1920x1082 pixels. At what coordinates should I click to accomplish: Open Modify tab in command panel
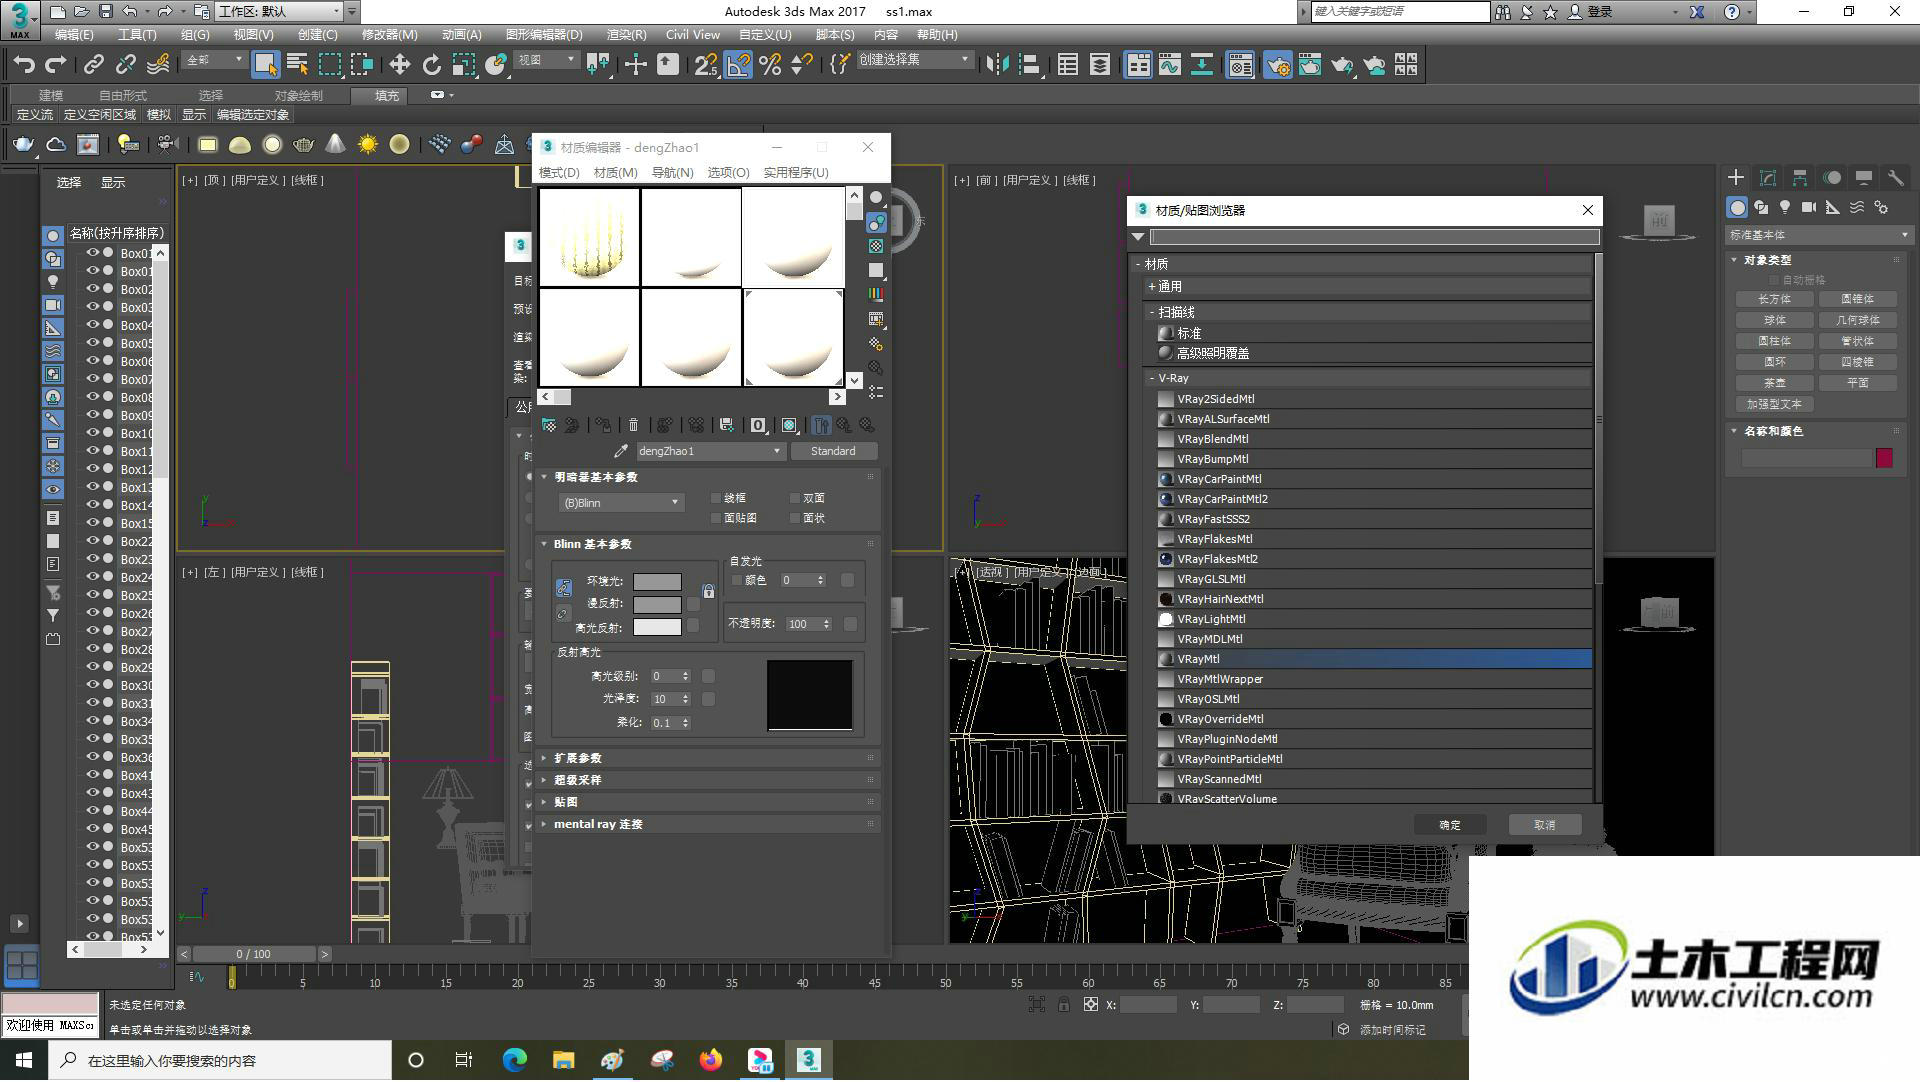[1768, 178]
